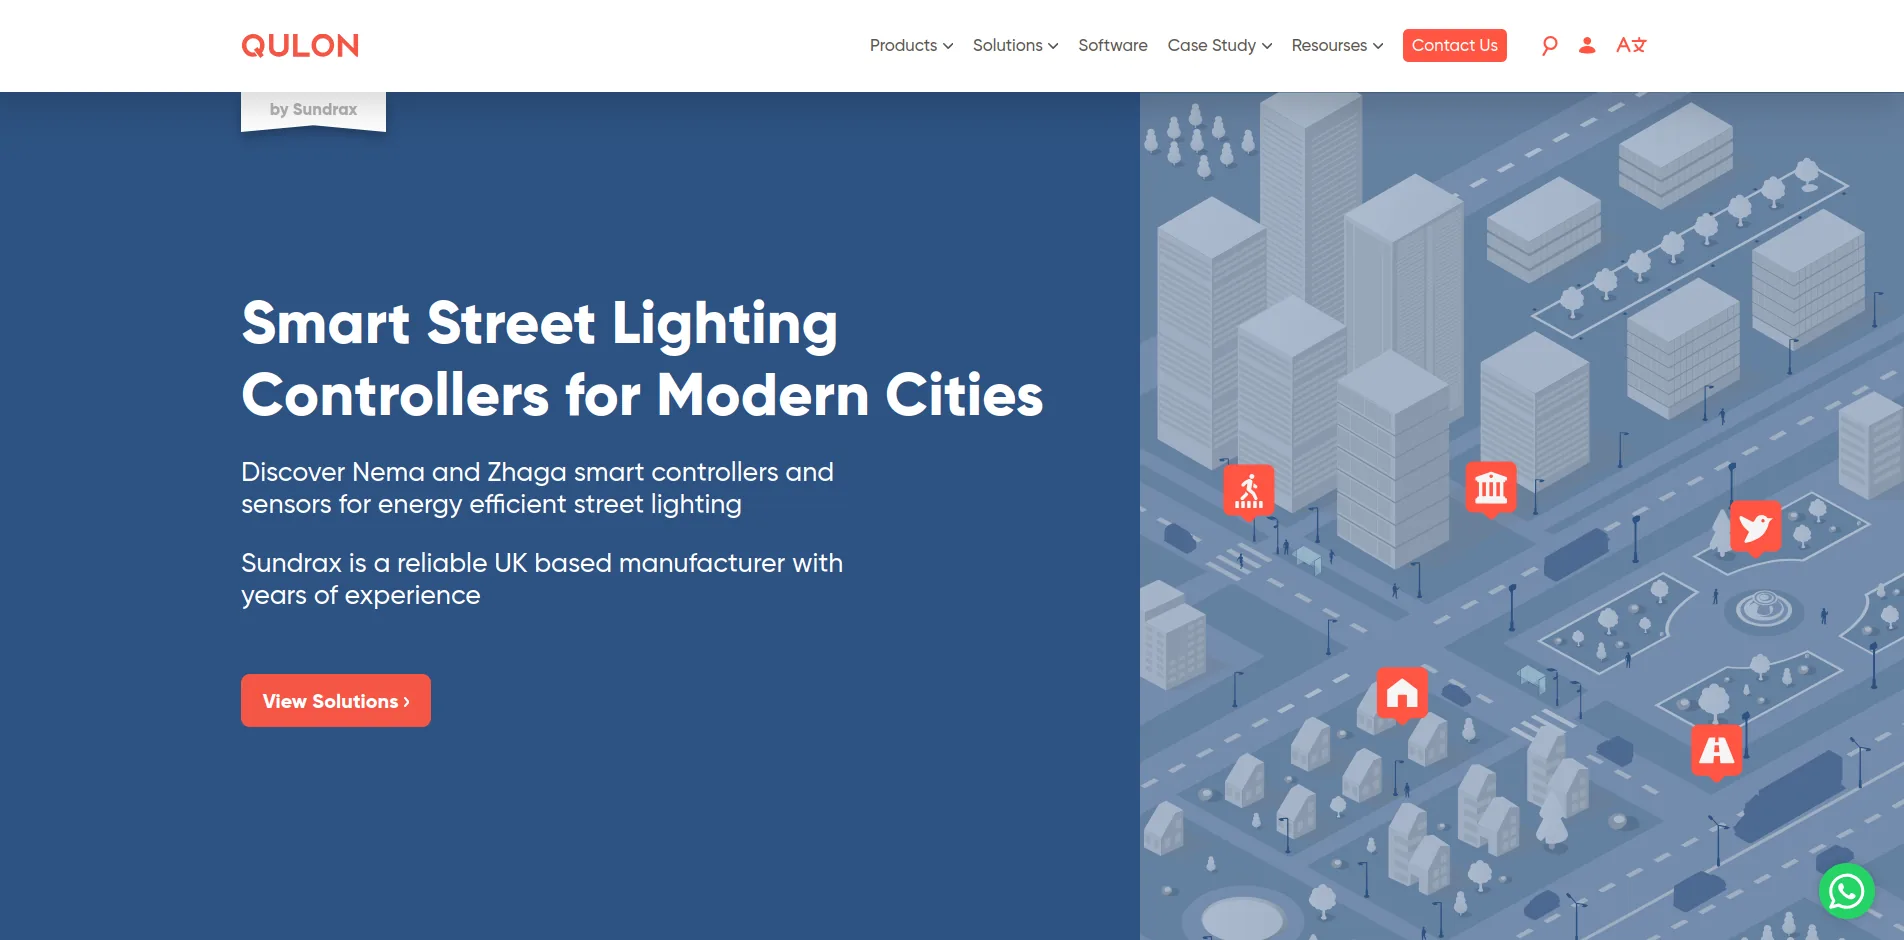Open the user account icon
This screenshot has height=940, width=1904.
[1587, 45]
